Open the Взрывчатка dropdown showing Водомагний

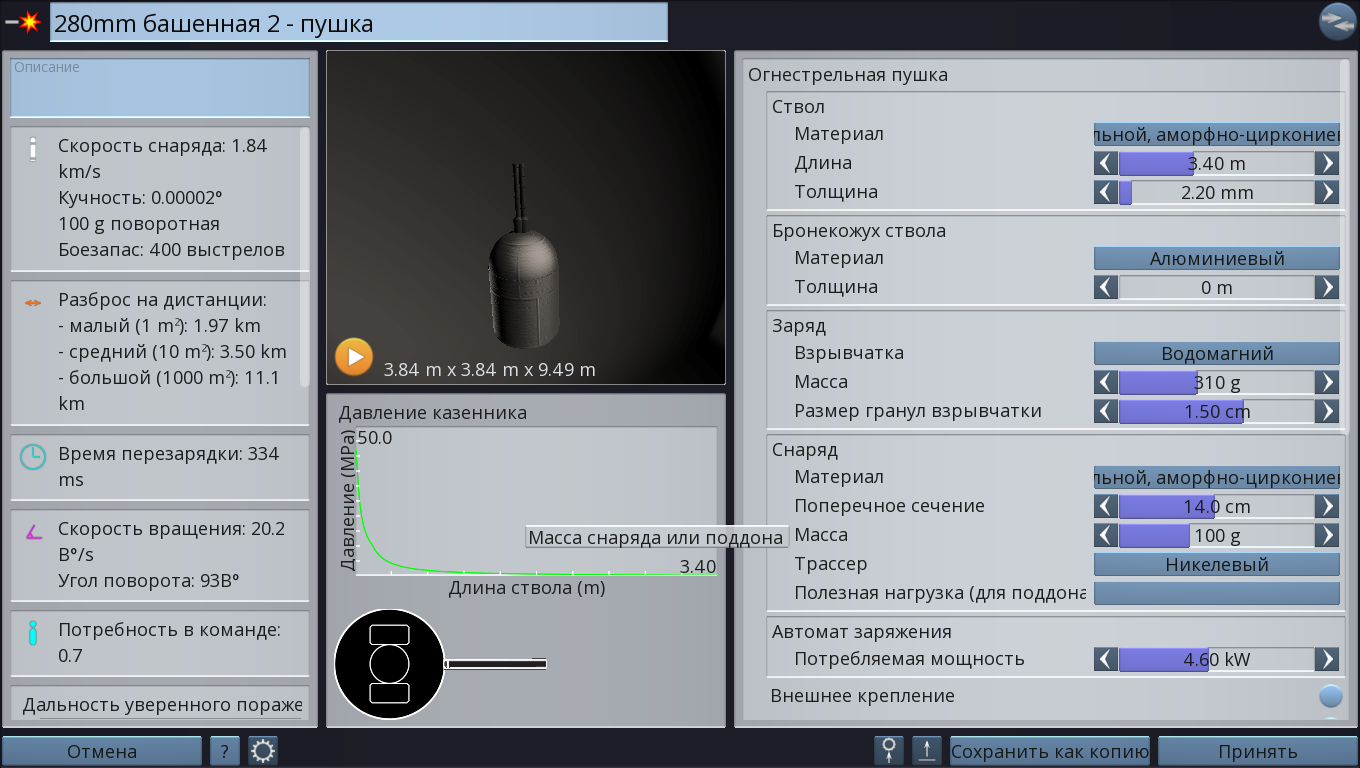tap(1216, 353)
